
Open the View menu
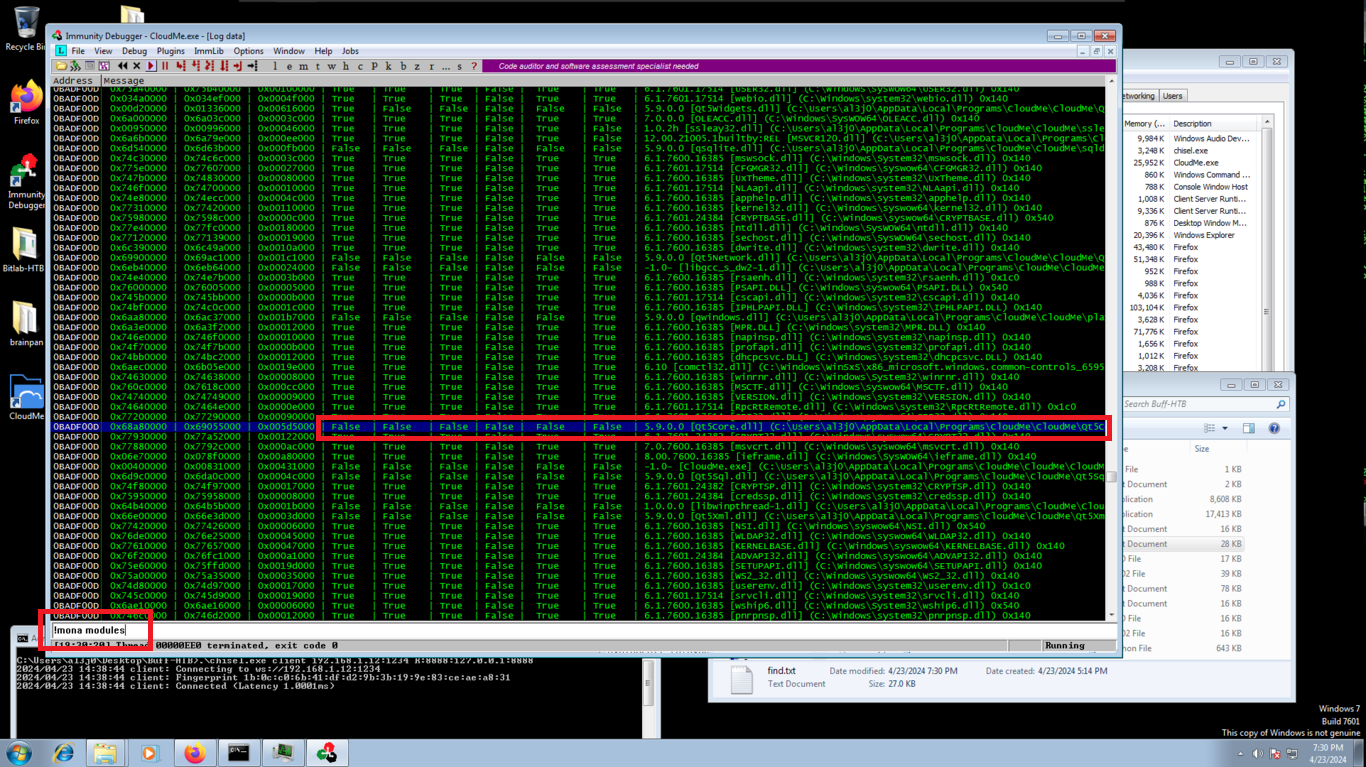point(103,51)
